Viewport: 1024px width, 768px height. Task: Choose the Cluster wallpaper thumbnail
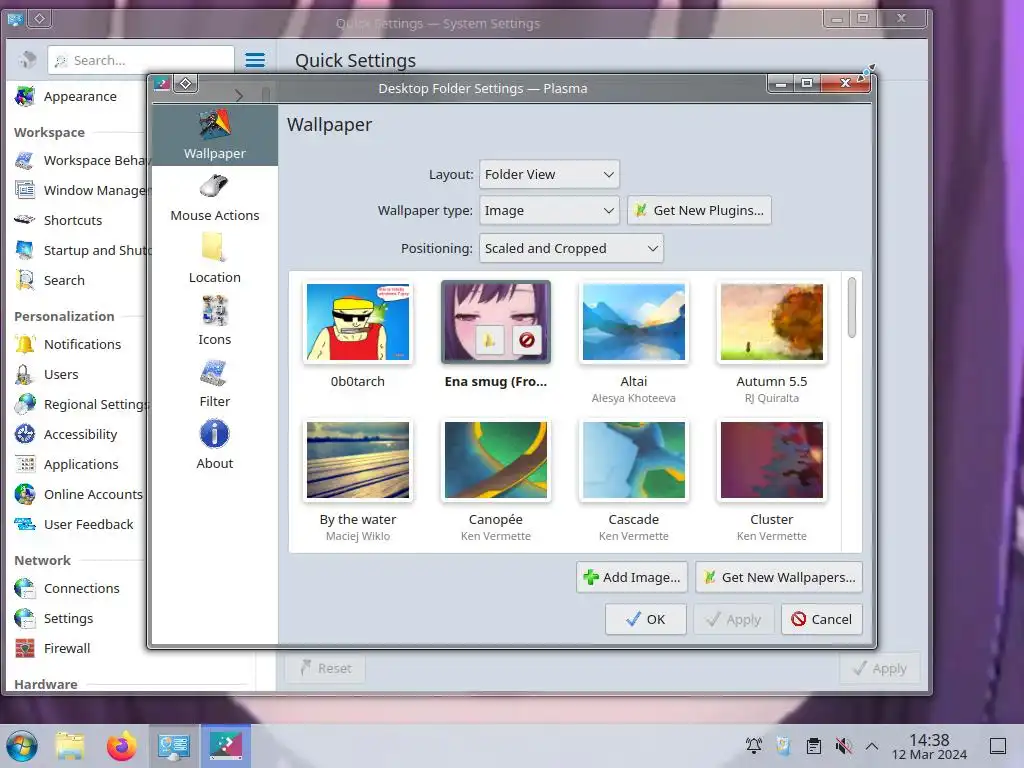[772, 460]
